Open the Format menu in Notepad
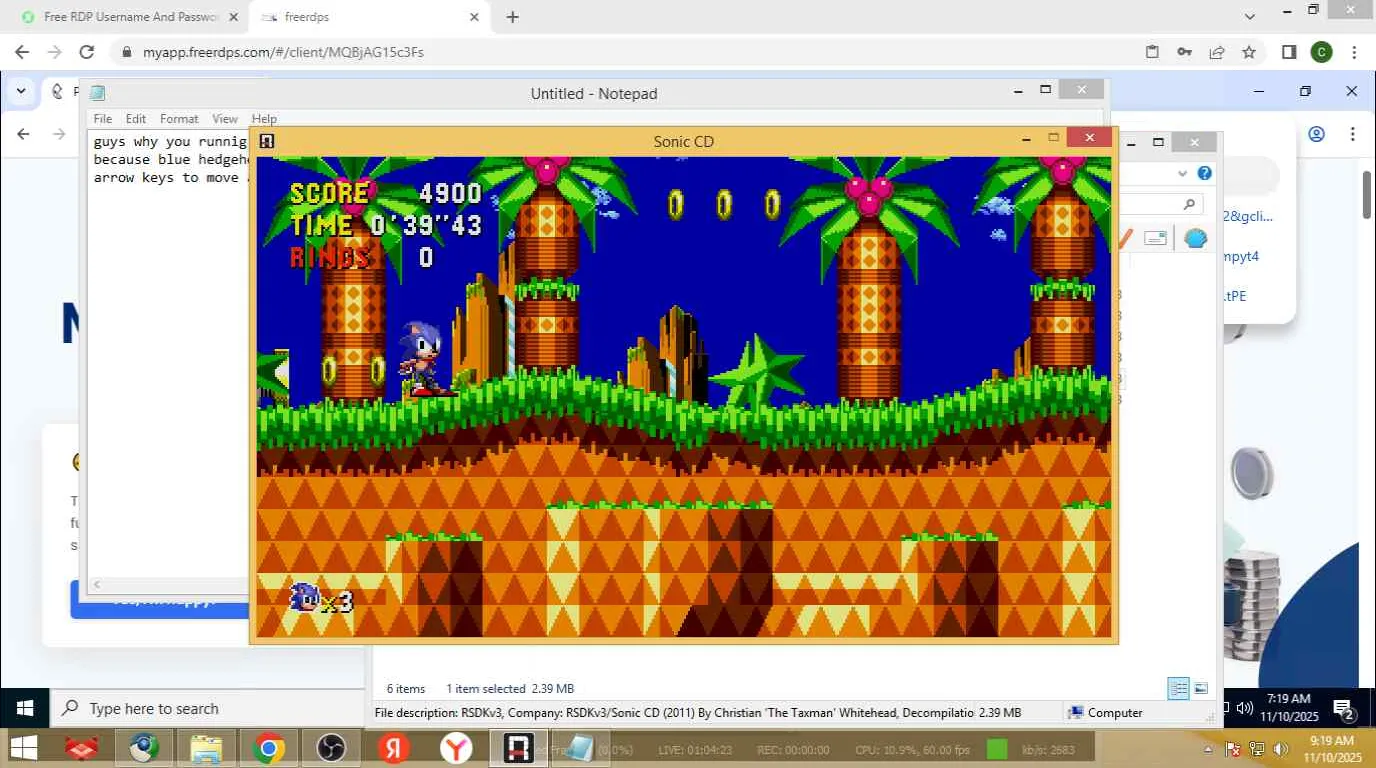Image resolution: width=1376 pixels, height=768 pixels. 179,118
